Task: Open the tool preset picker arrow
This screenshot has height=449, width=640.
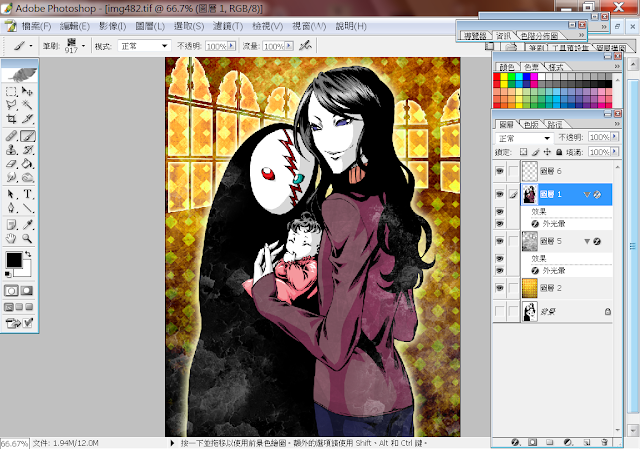Action: tap(31, 46)
